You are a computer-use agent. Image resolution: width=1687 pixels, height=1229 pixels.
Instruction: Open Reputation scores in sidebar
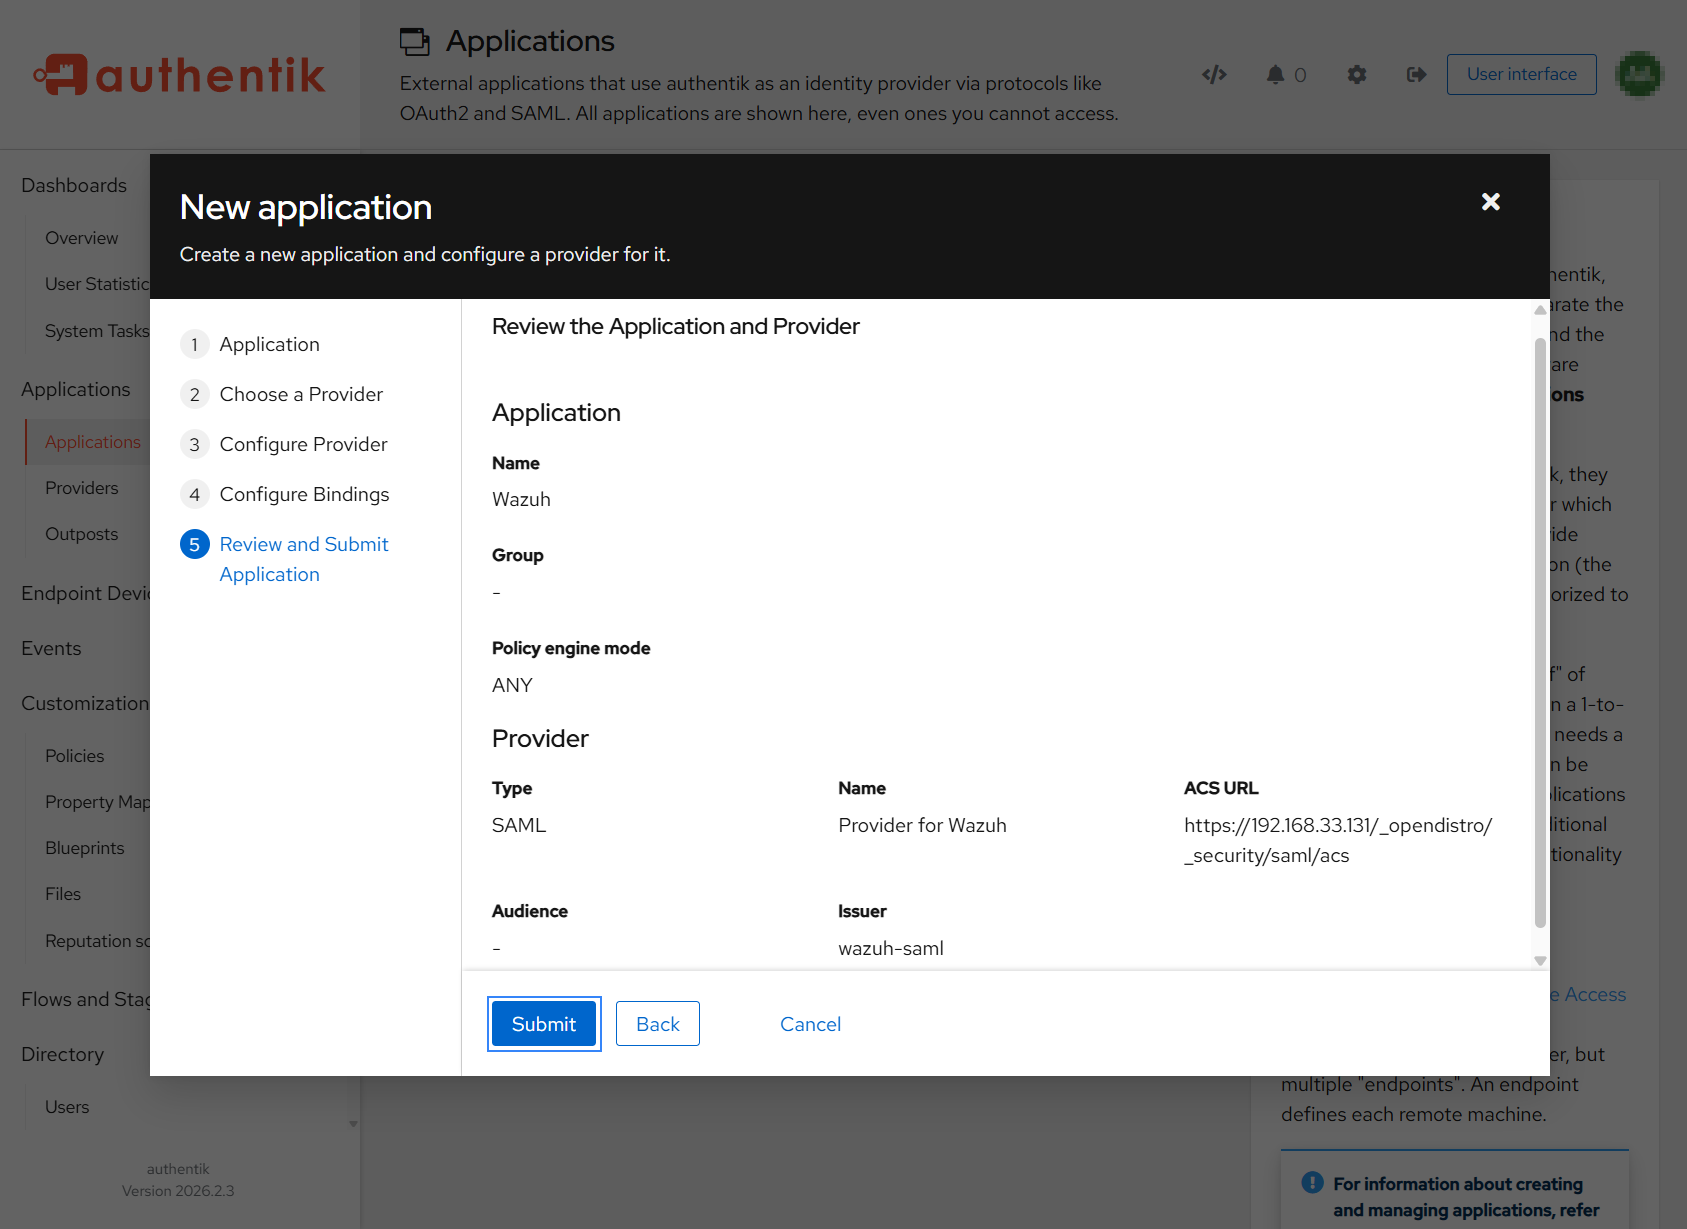point(97,941)
